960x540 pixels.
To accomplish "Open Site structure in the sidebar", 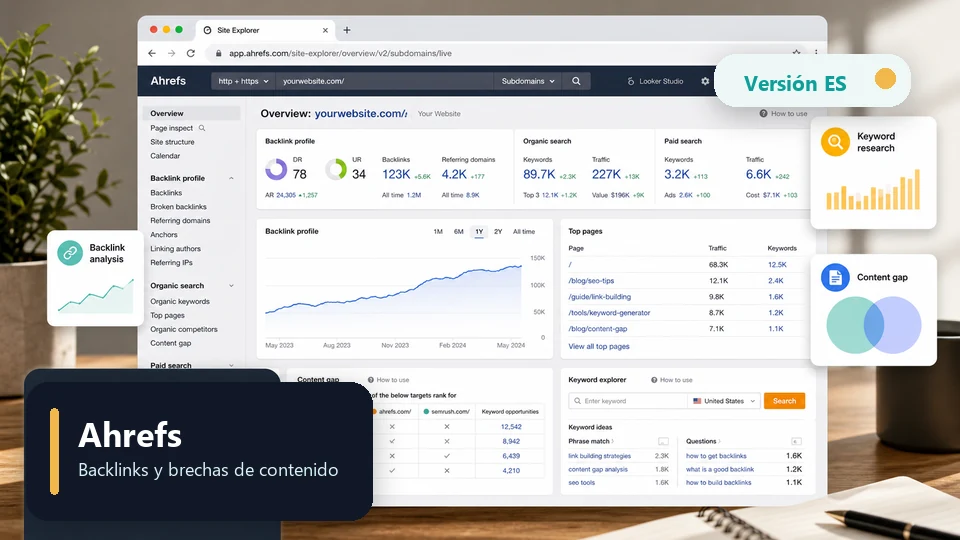I will pos(173,142).
